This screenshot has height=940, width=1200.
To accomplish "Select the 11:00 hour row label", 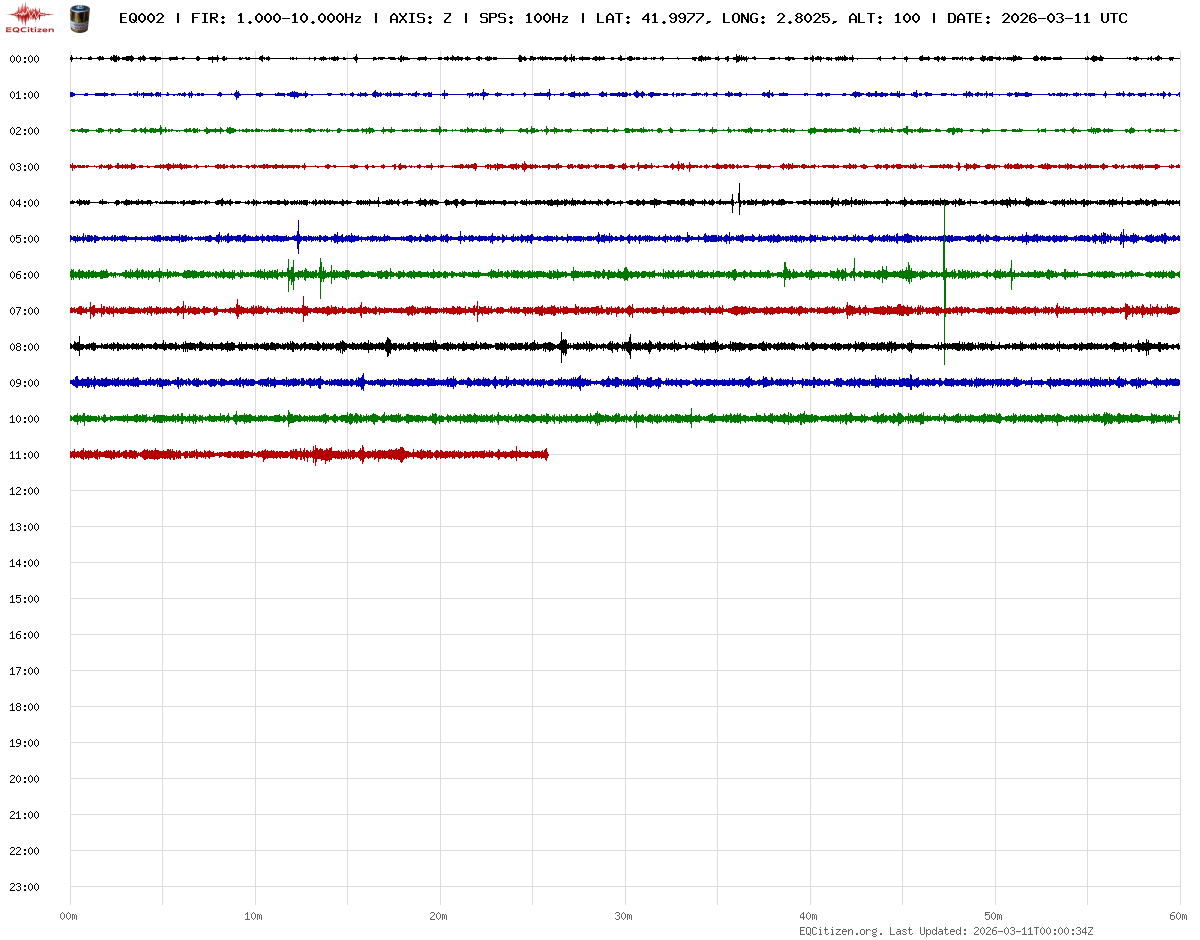I will [24, 455].
